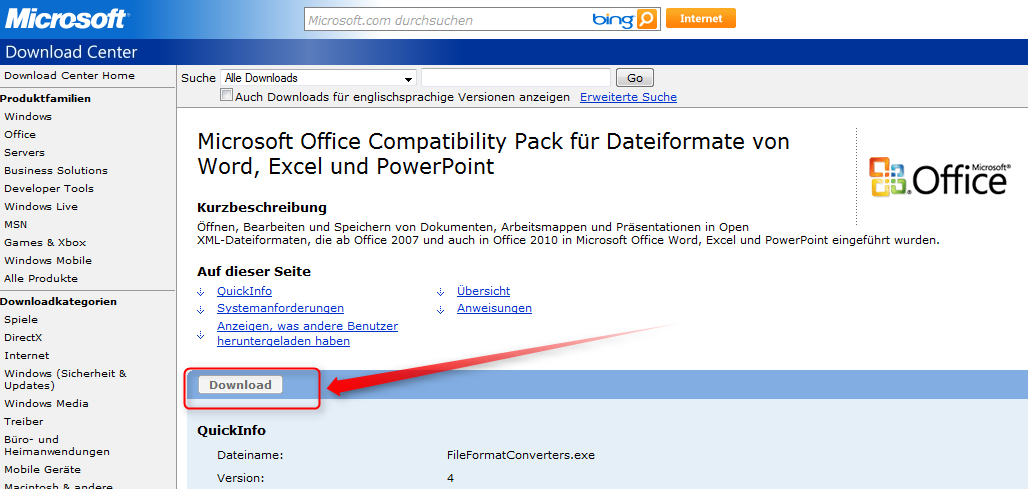Click the Dateiname: label

250,455
